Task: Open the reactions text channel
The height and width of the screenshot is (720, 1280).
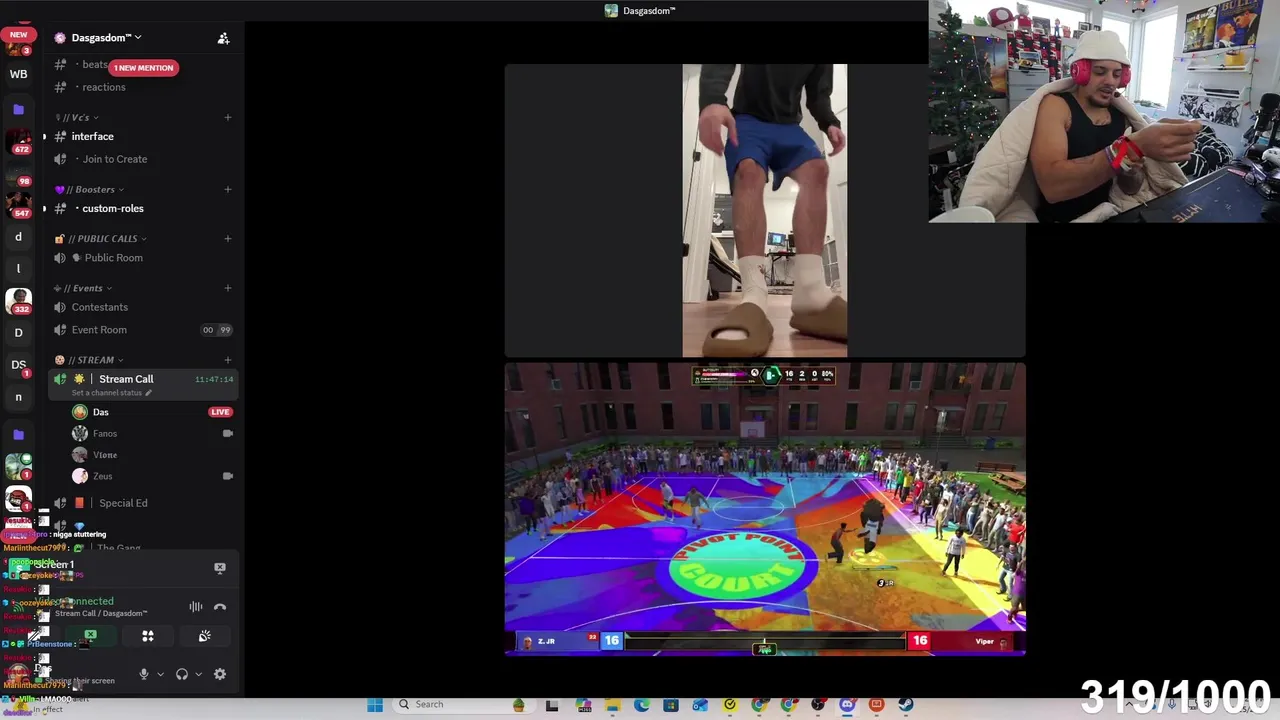Action: click(104, 87)
